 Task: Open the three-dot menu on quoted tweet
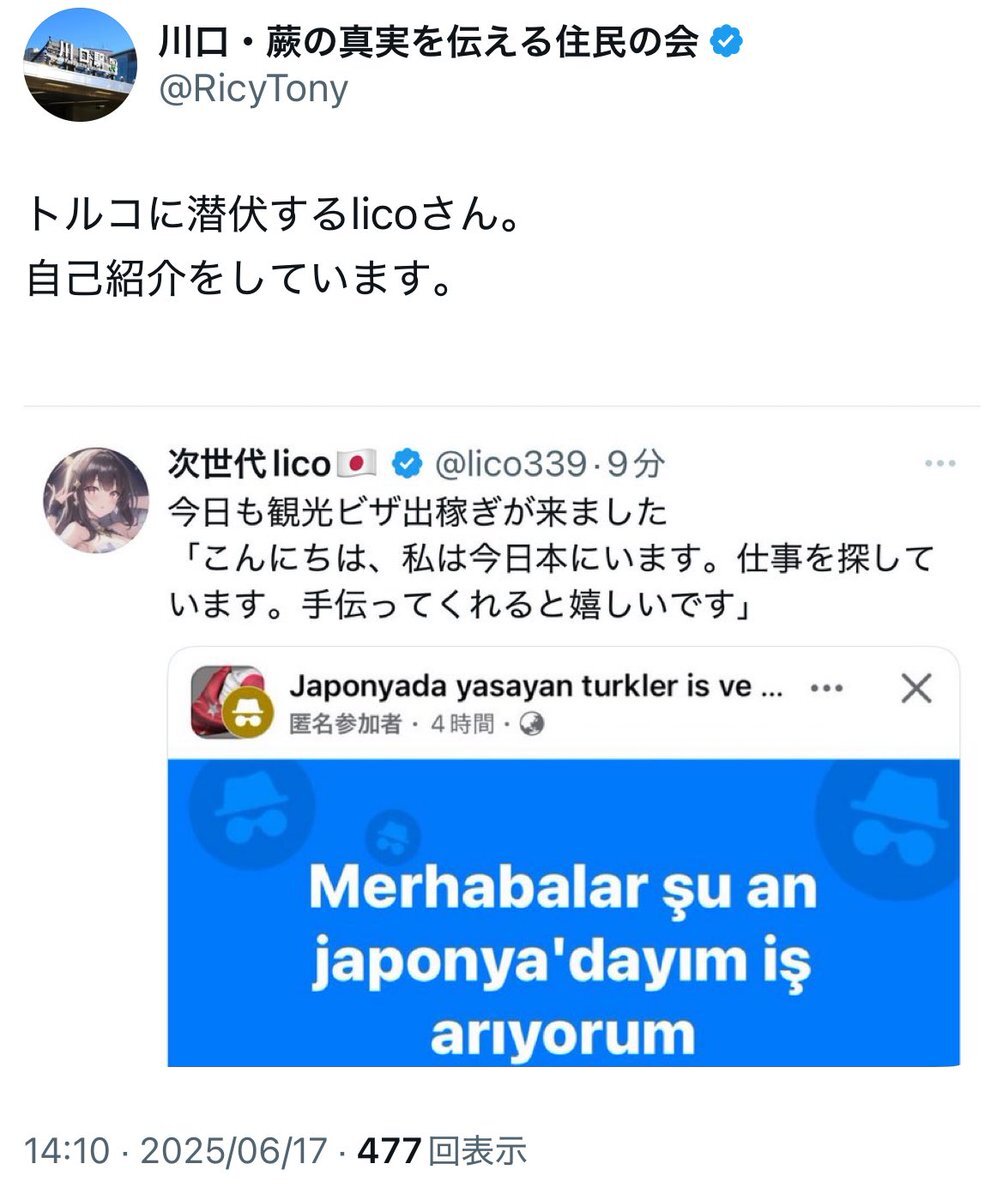(x=940, y=464)
